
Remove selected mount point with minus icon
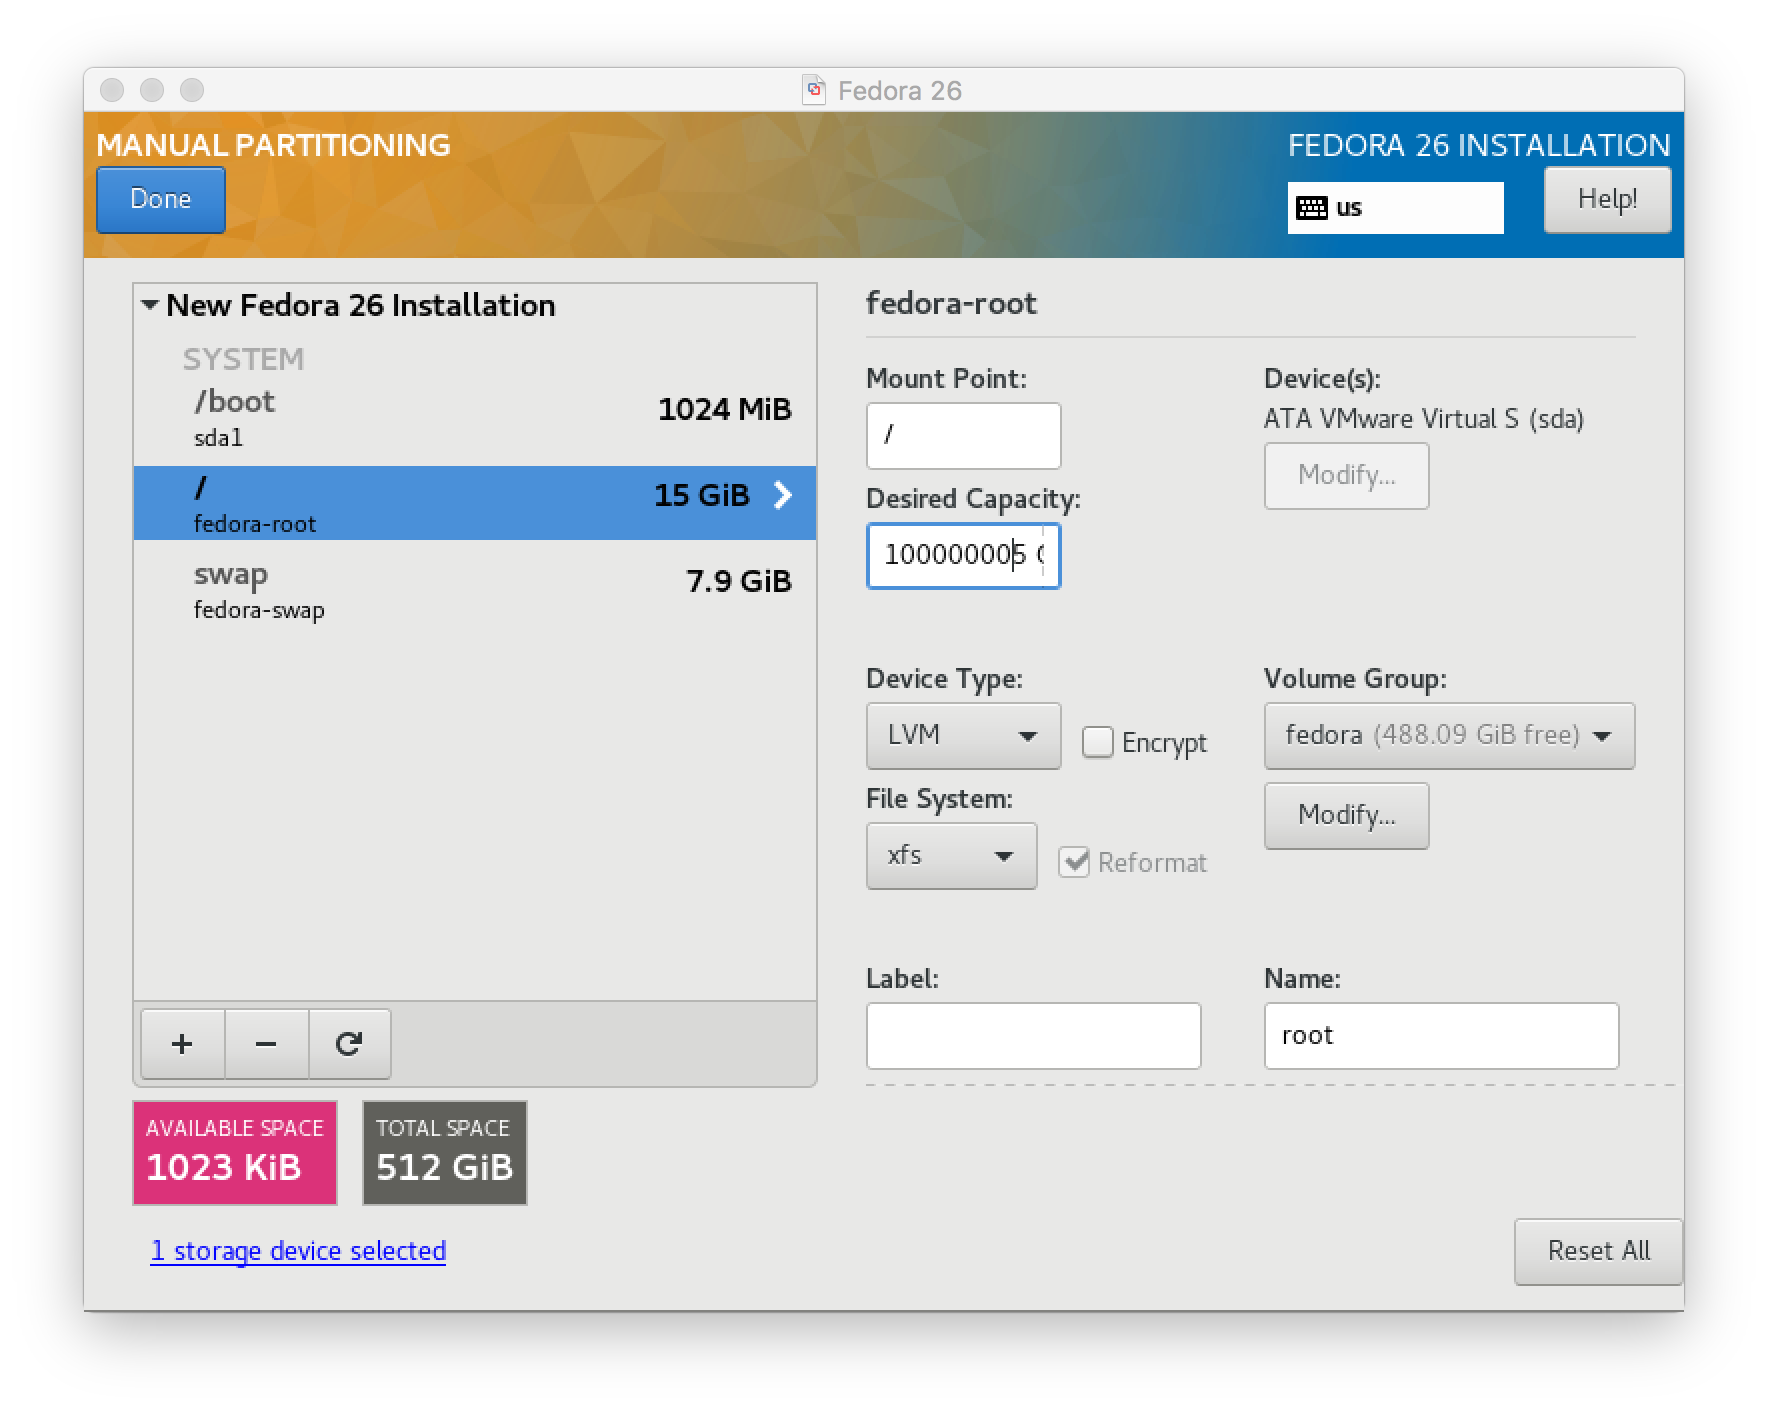click(x=266, y=1044)
